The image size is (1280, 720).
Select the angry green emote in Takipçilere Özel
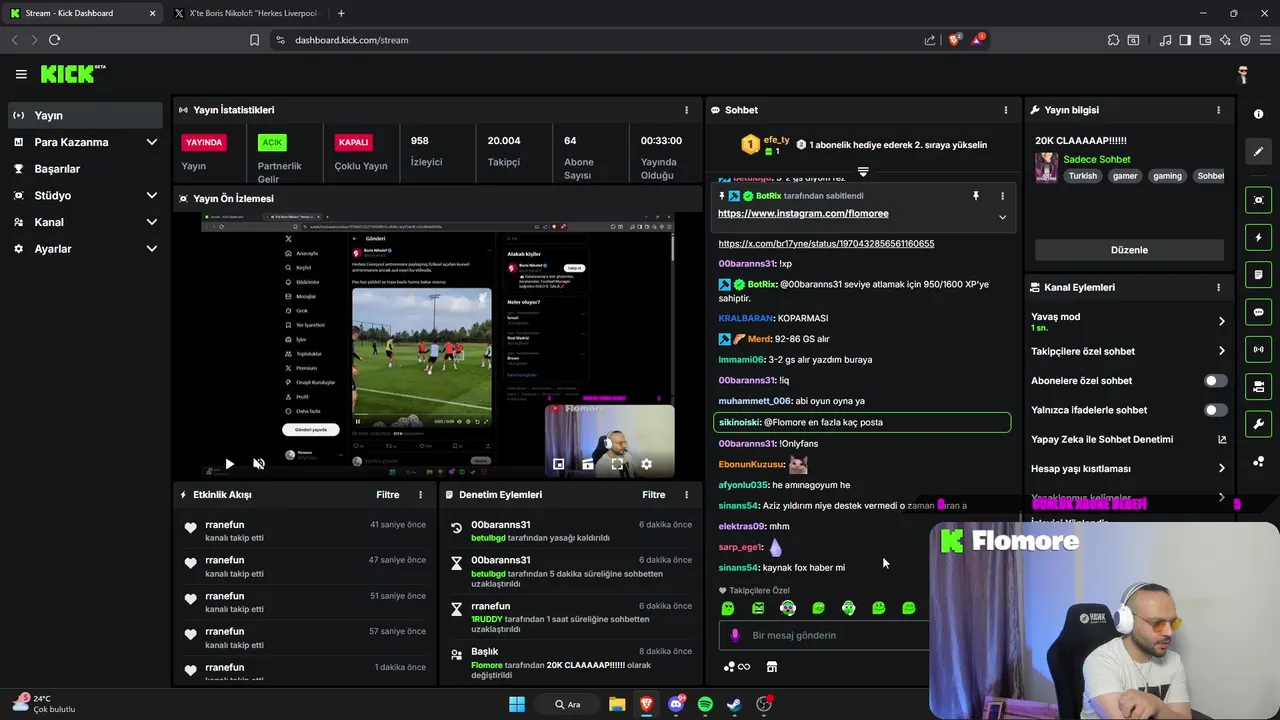[758, 608]
